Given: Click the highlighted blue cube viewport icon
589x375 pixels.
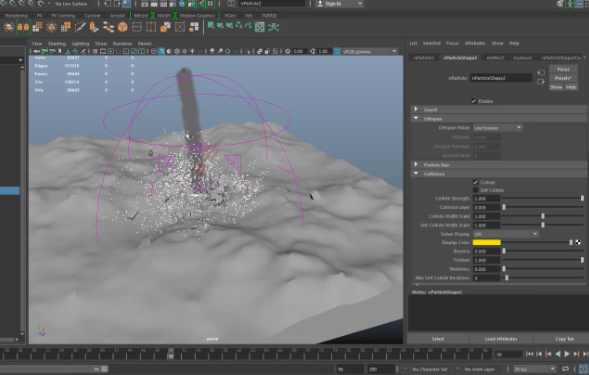Looking at the screenshot, I should [x=162, y=51].
